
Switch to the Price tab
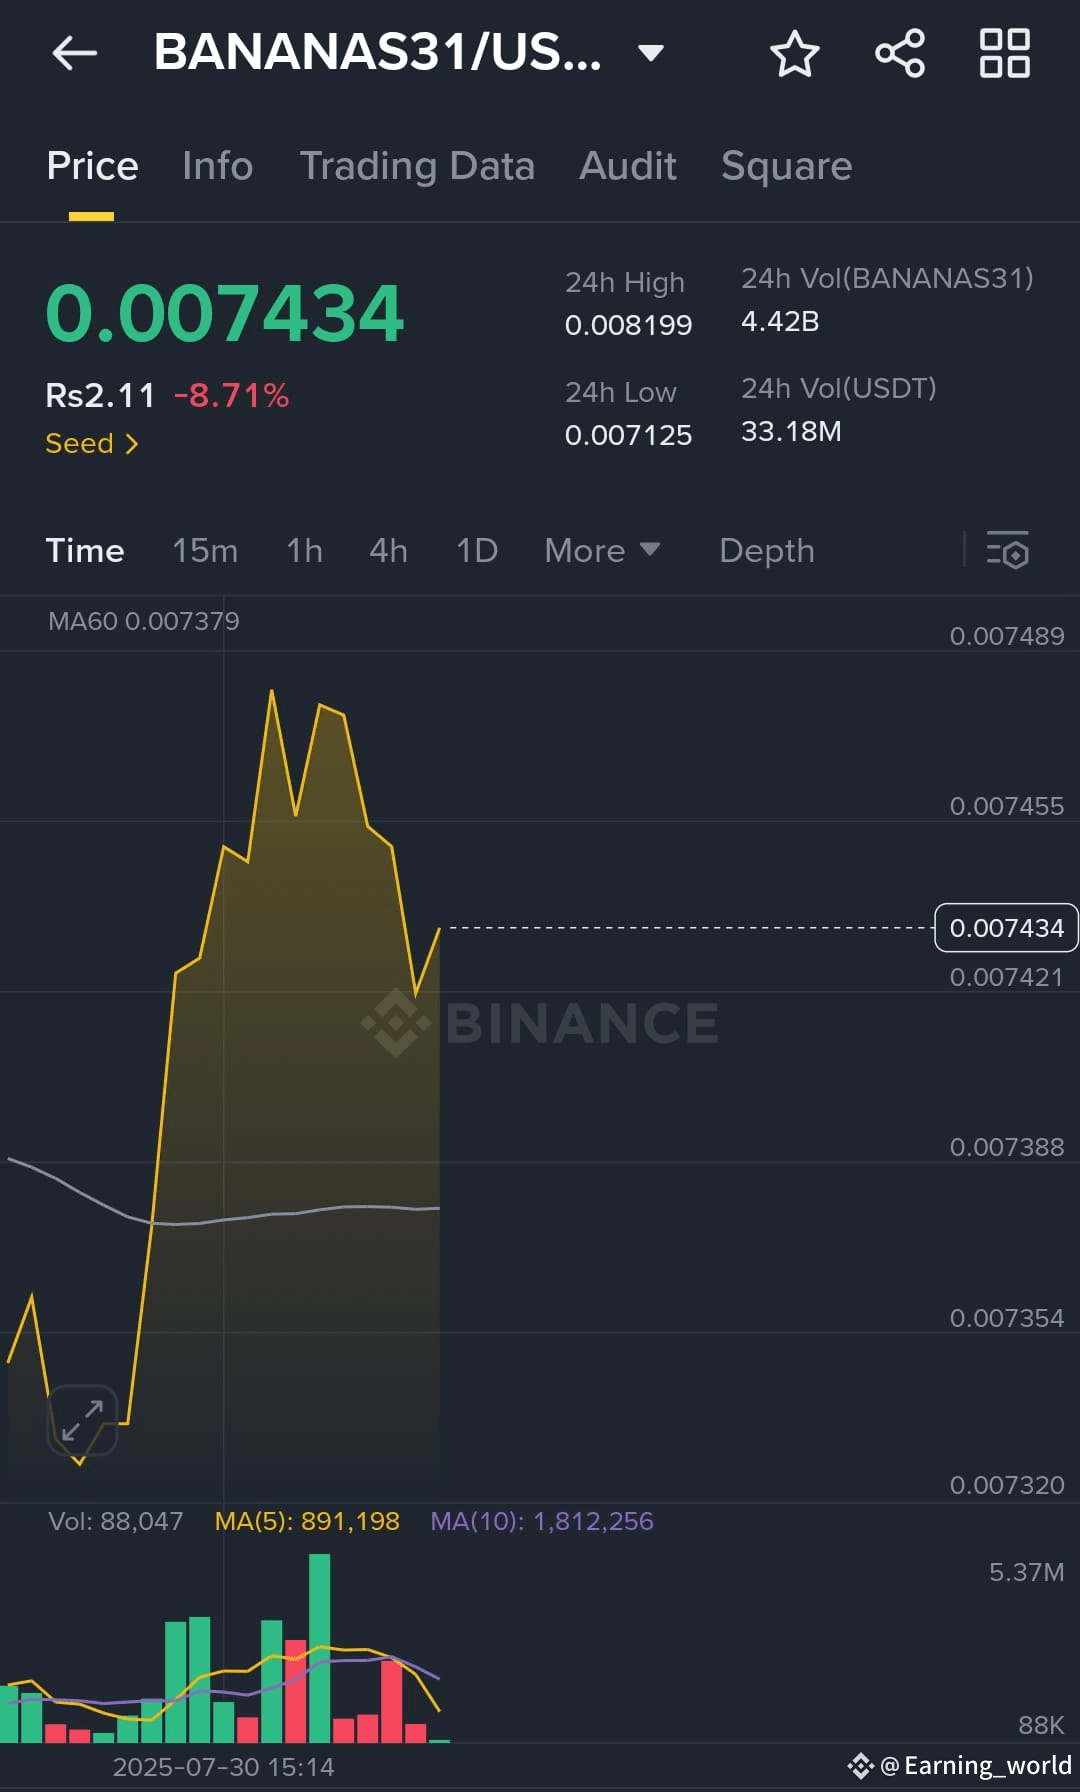(92, 166)
